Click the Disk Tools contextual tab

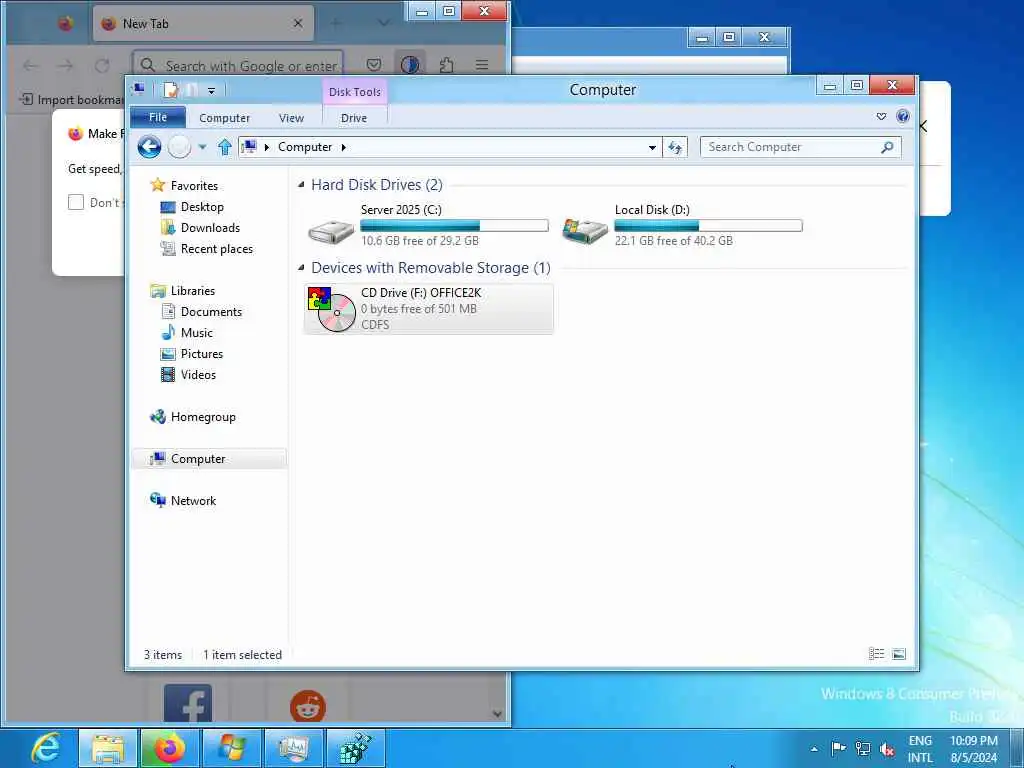pos(355,92)
